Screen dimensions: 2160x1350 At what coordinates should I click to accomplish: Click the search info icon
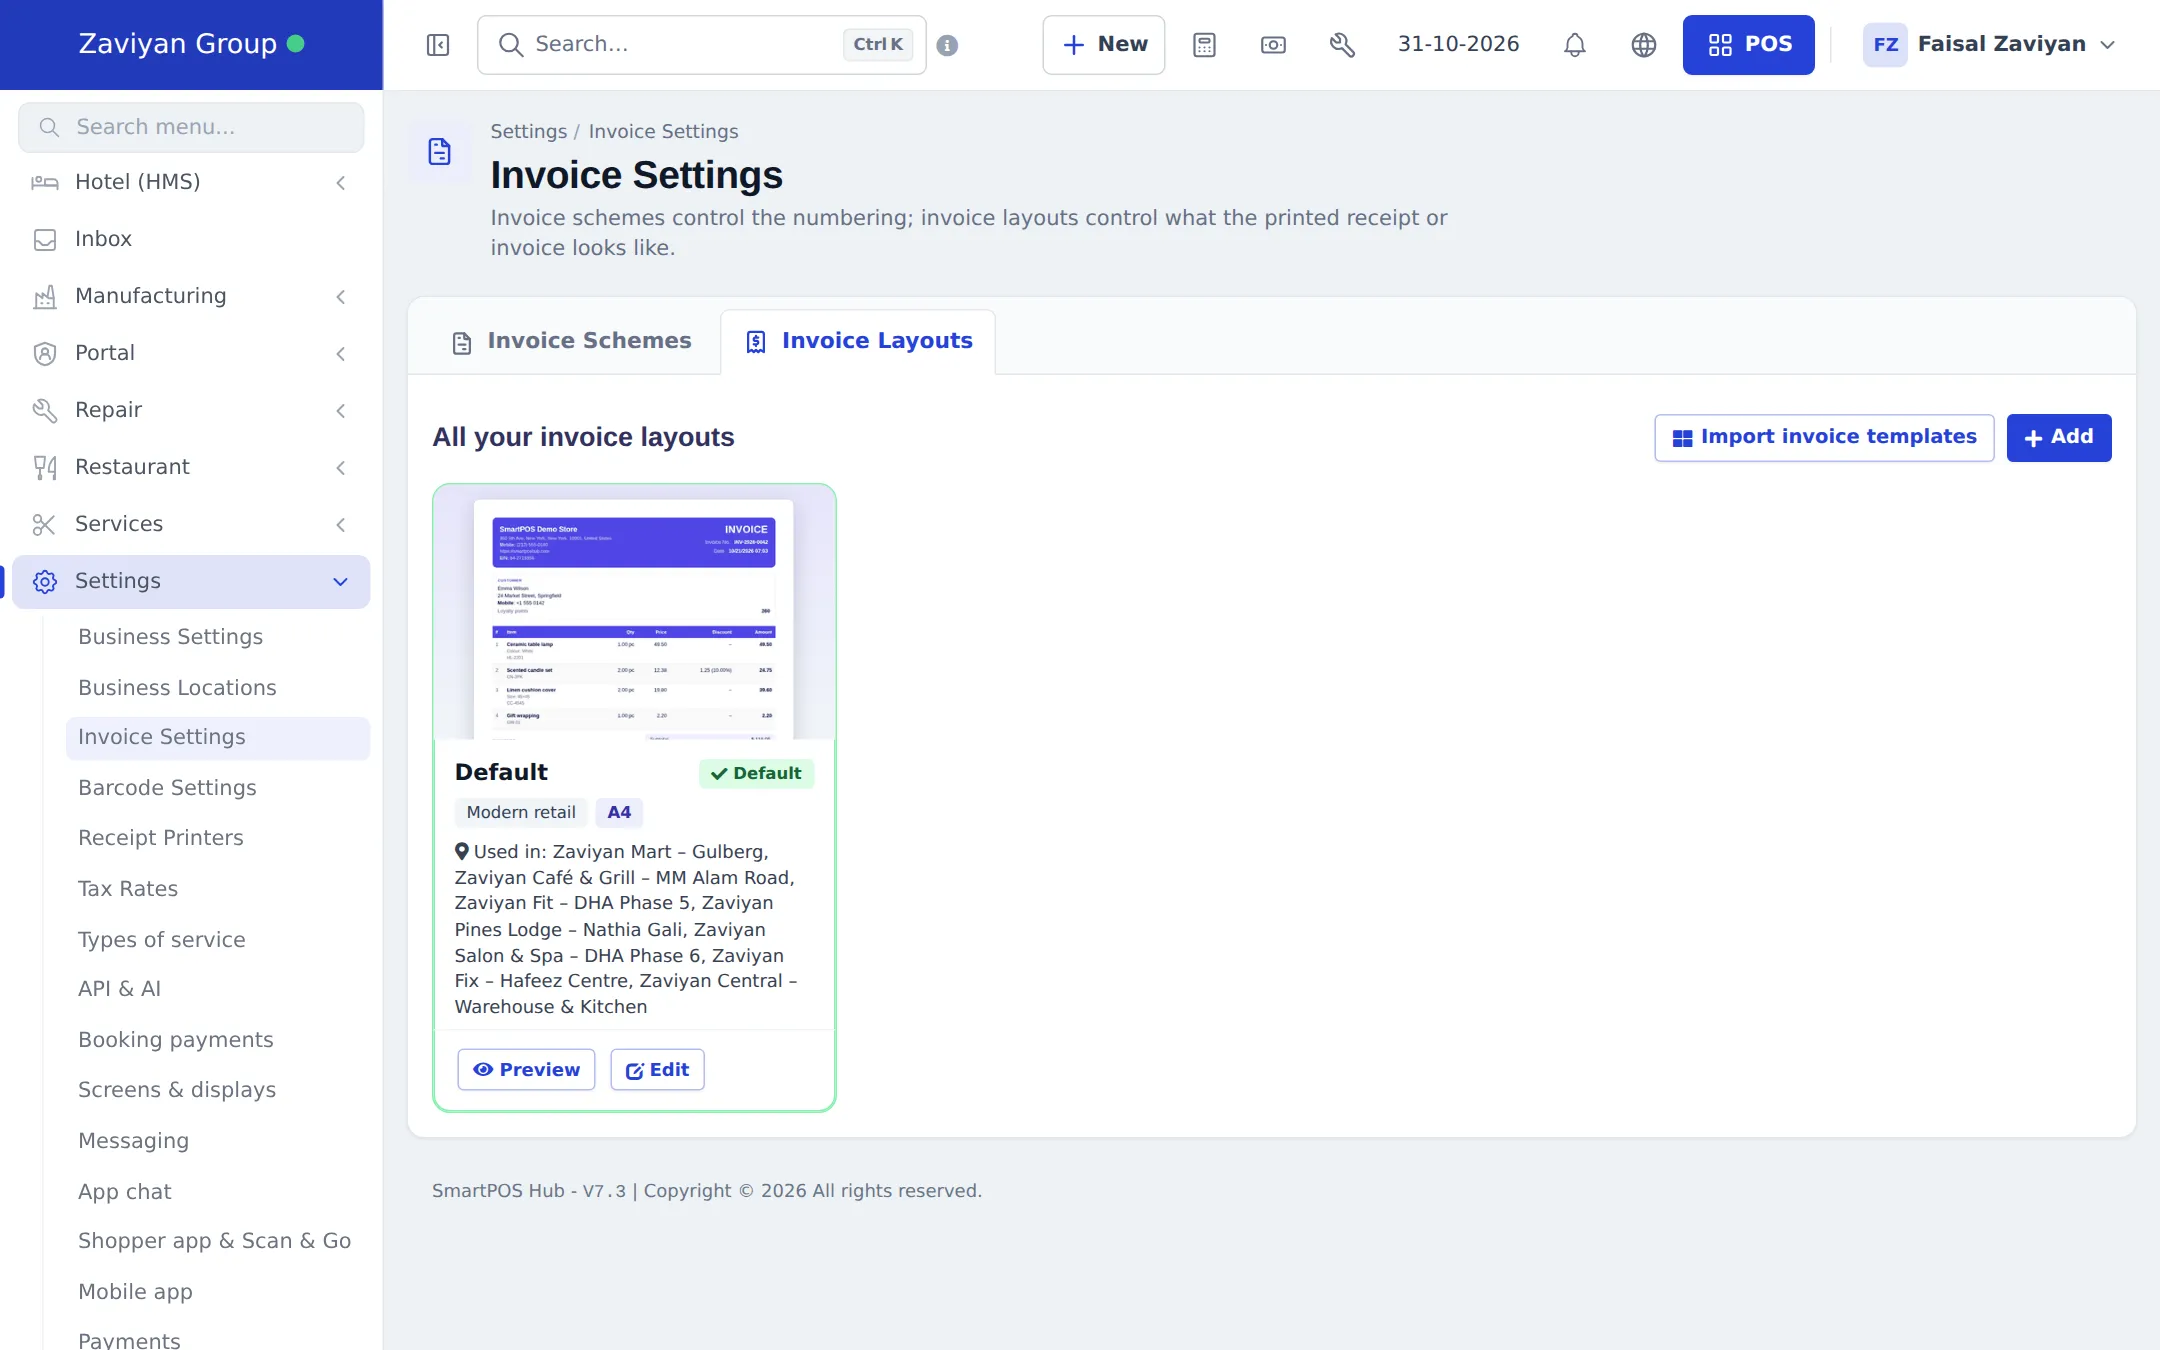coord(948,45)
